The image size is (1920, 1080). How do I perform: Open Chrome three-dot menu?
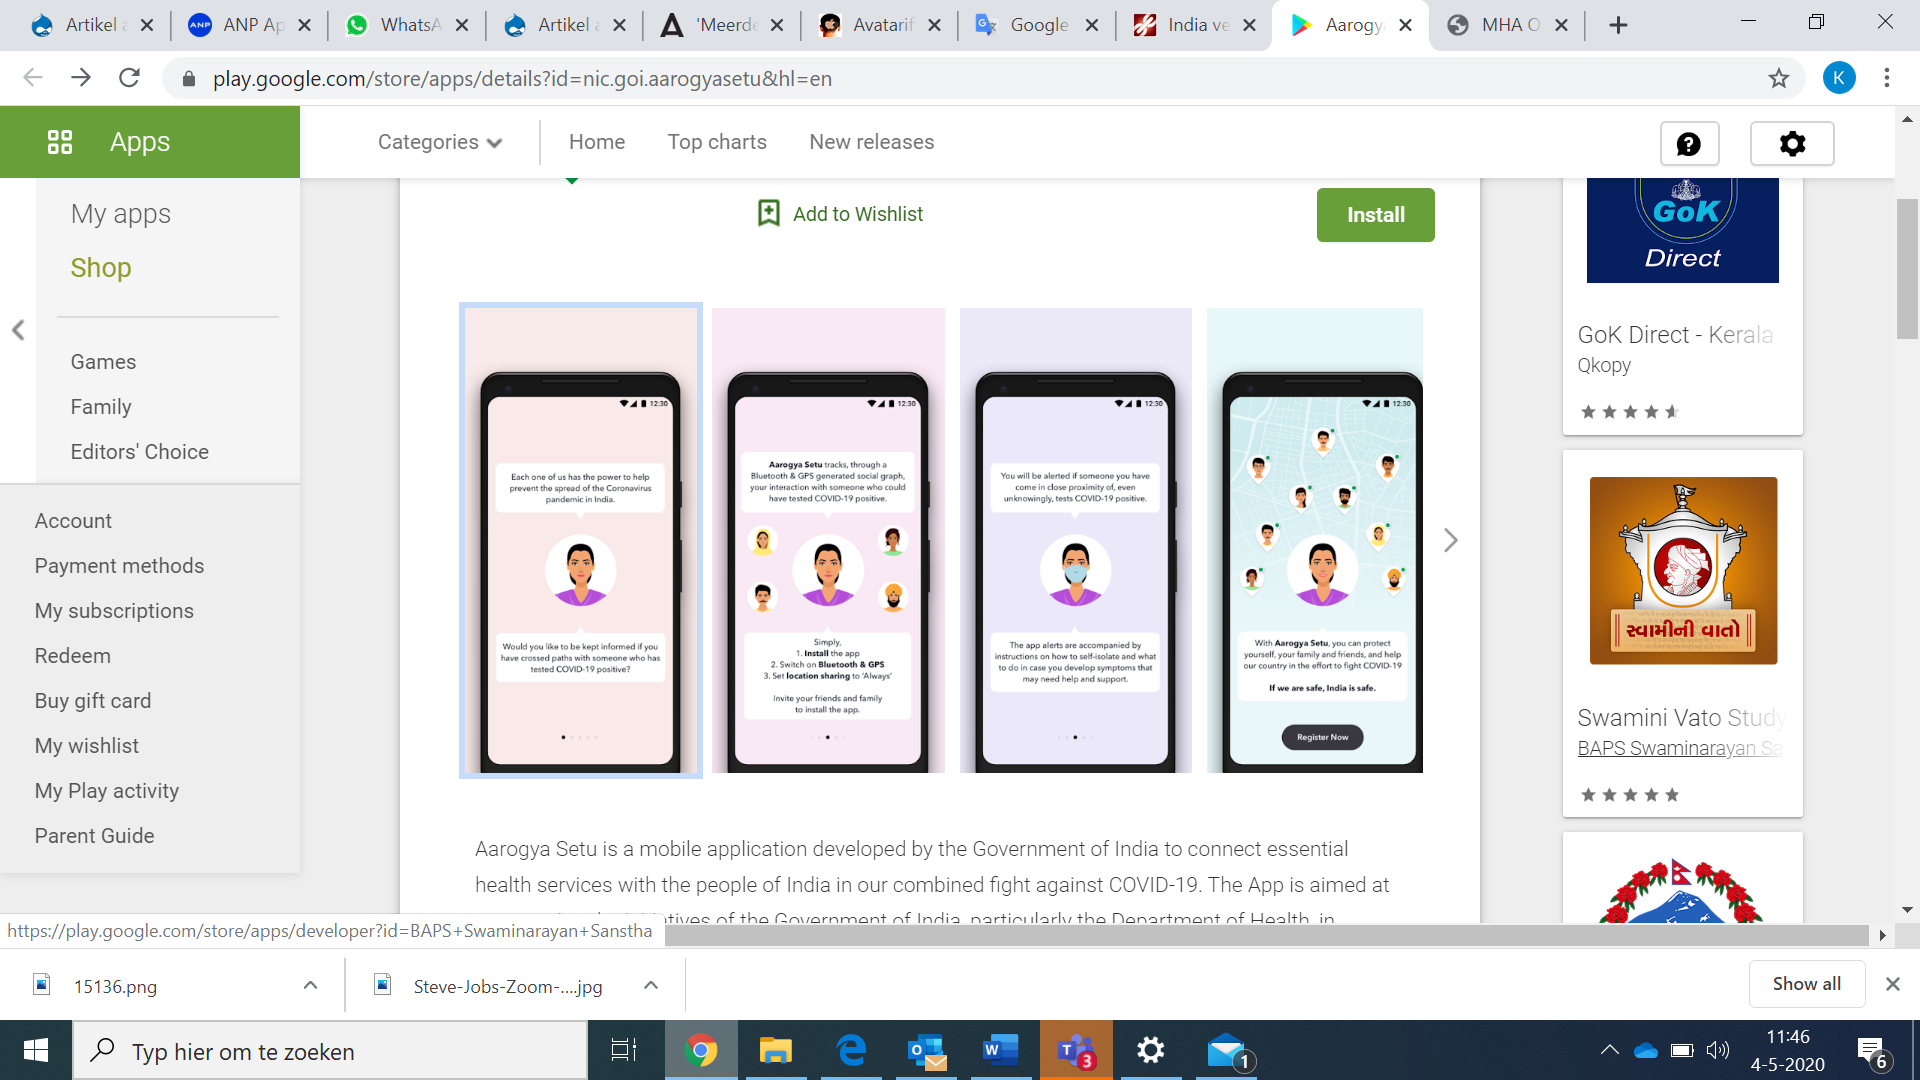(x=1887, y=78)
